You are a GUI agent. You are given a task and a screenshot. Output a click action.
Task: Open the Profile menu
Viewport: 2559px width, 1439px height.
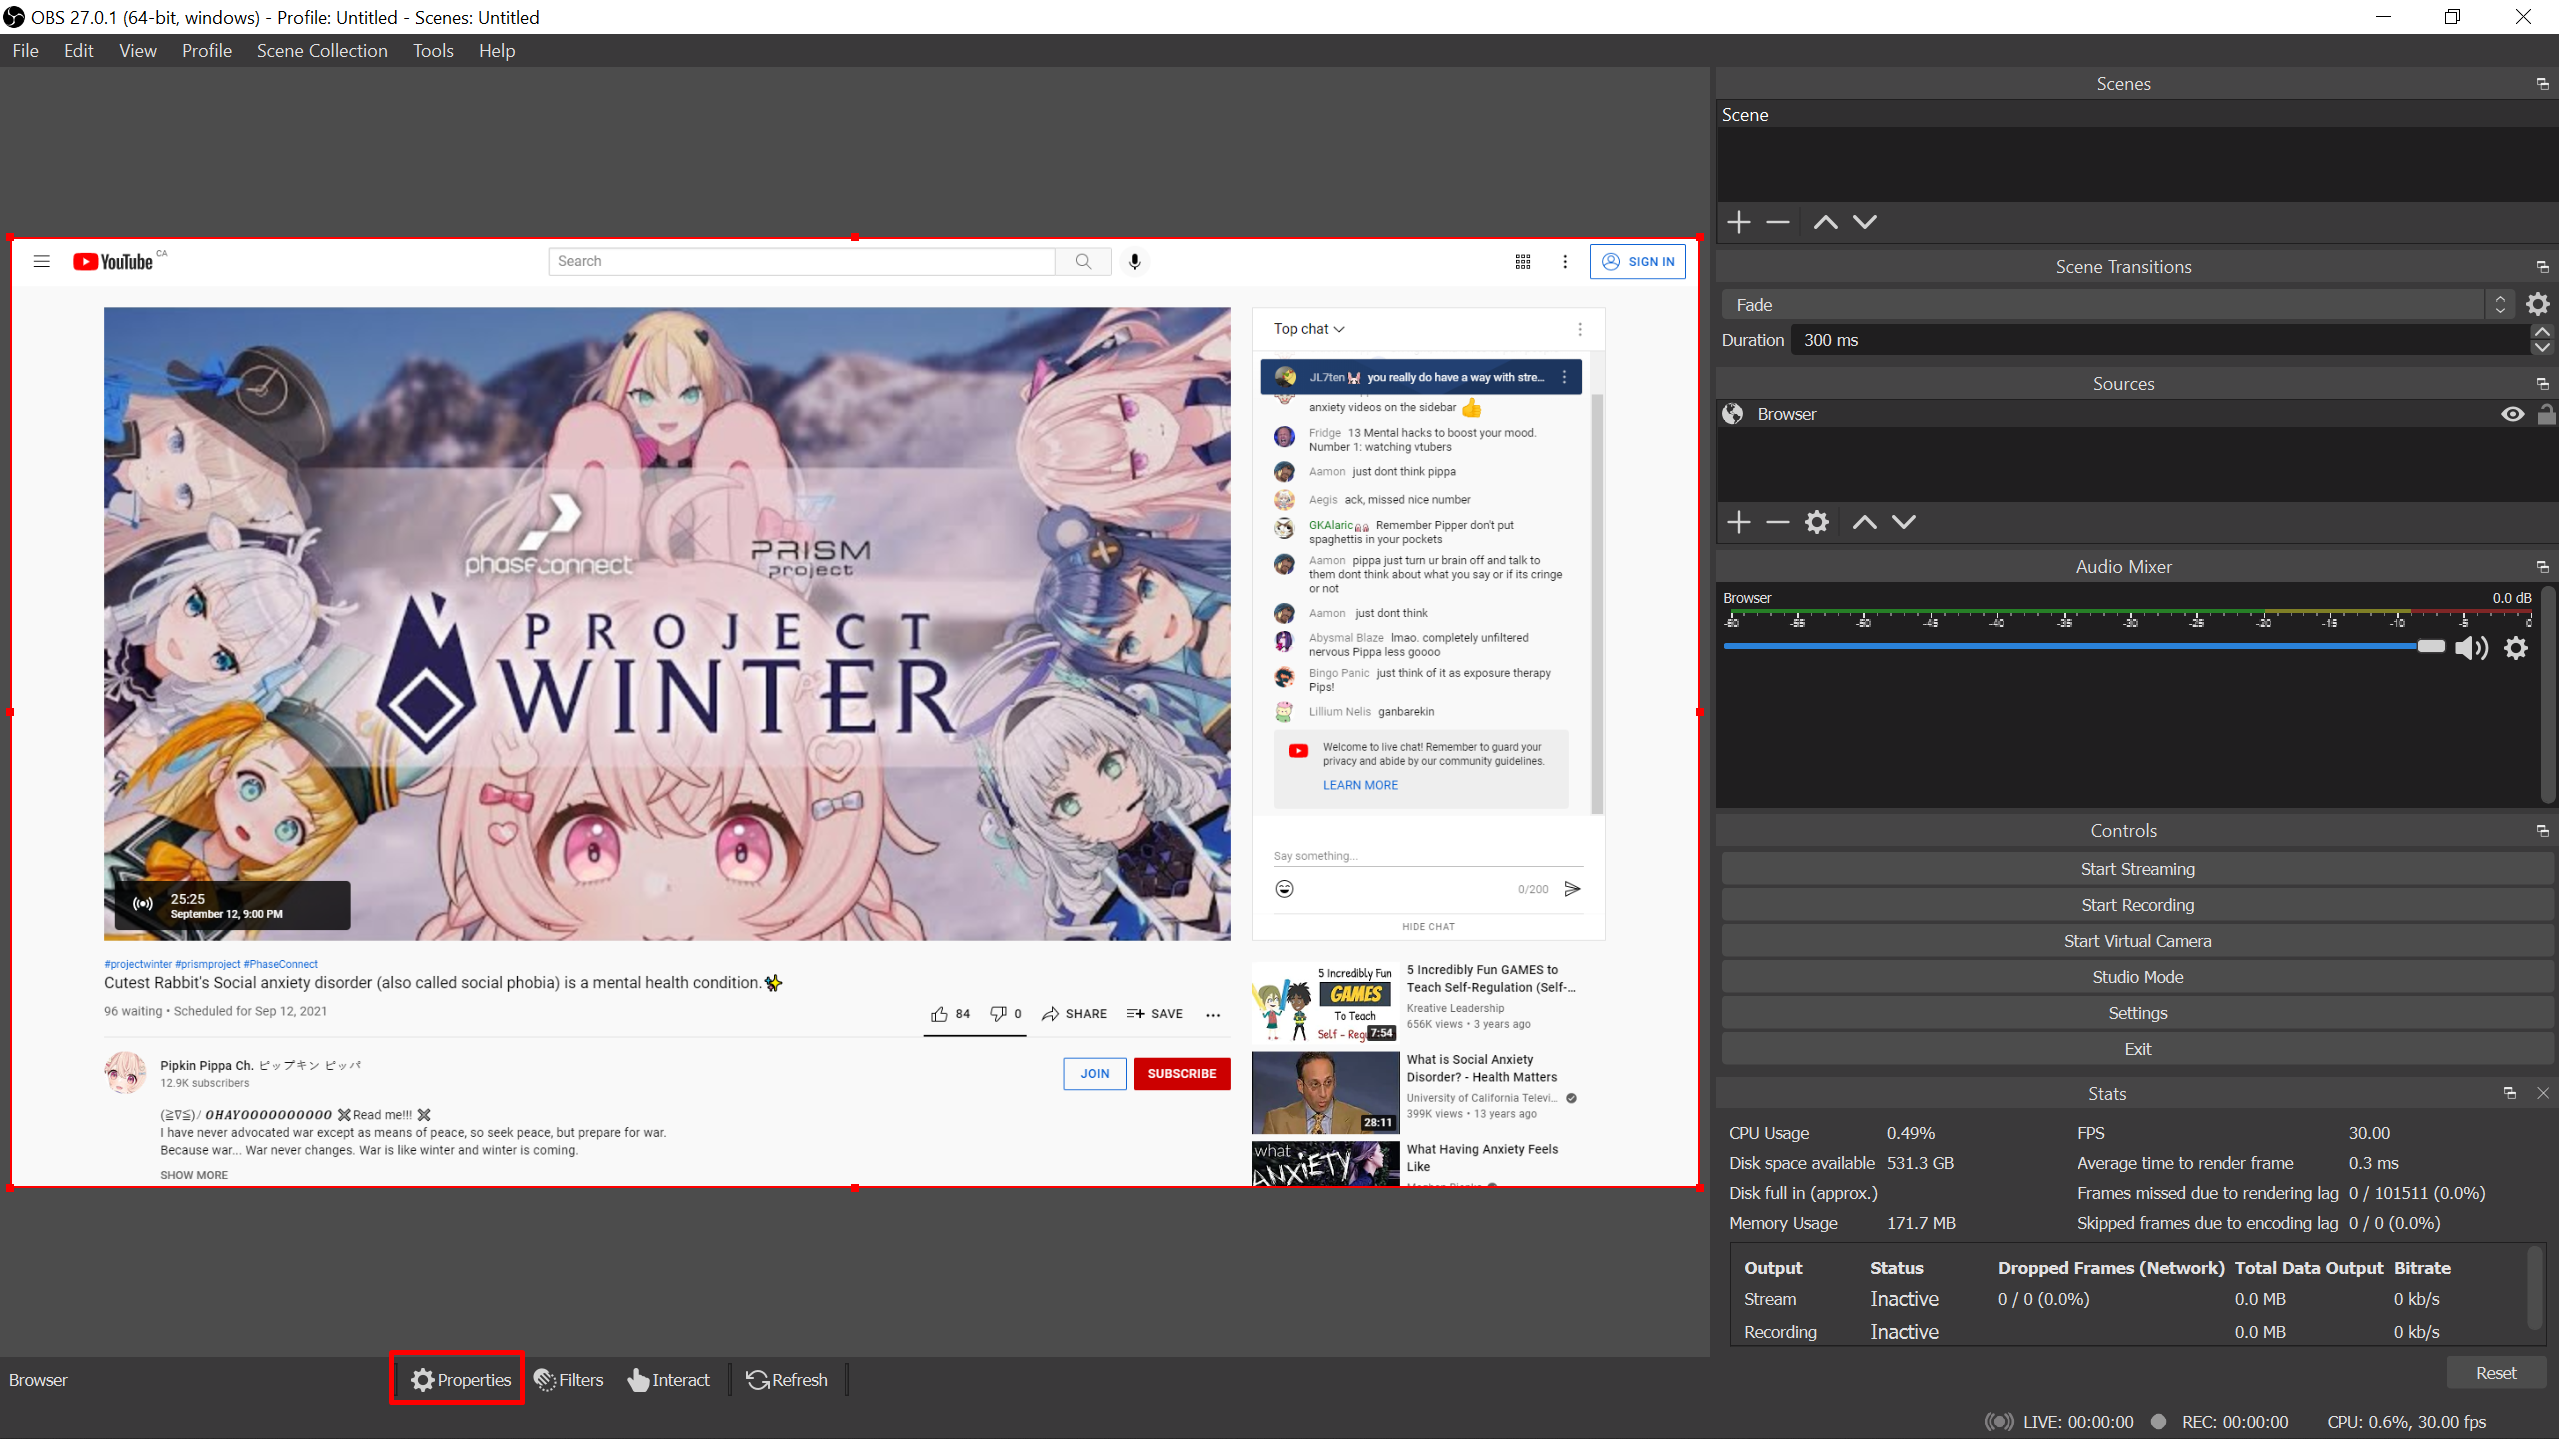coord(207,51)
